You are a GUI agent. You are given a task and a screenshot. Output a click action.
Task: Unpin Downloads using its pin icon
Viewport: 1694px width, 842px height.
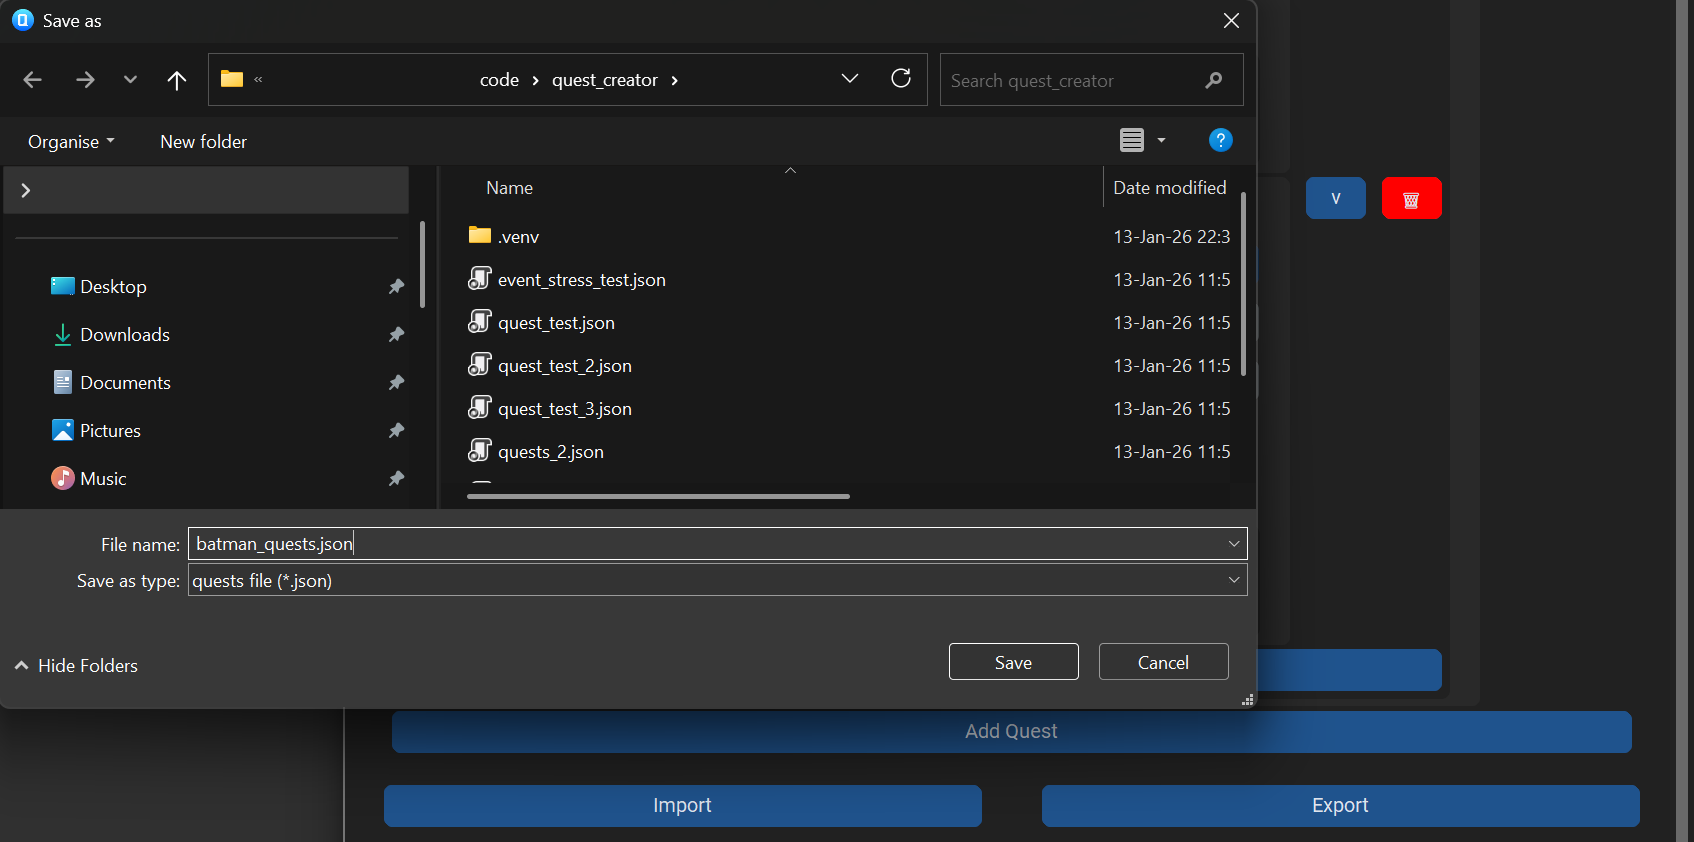(396, 335)
